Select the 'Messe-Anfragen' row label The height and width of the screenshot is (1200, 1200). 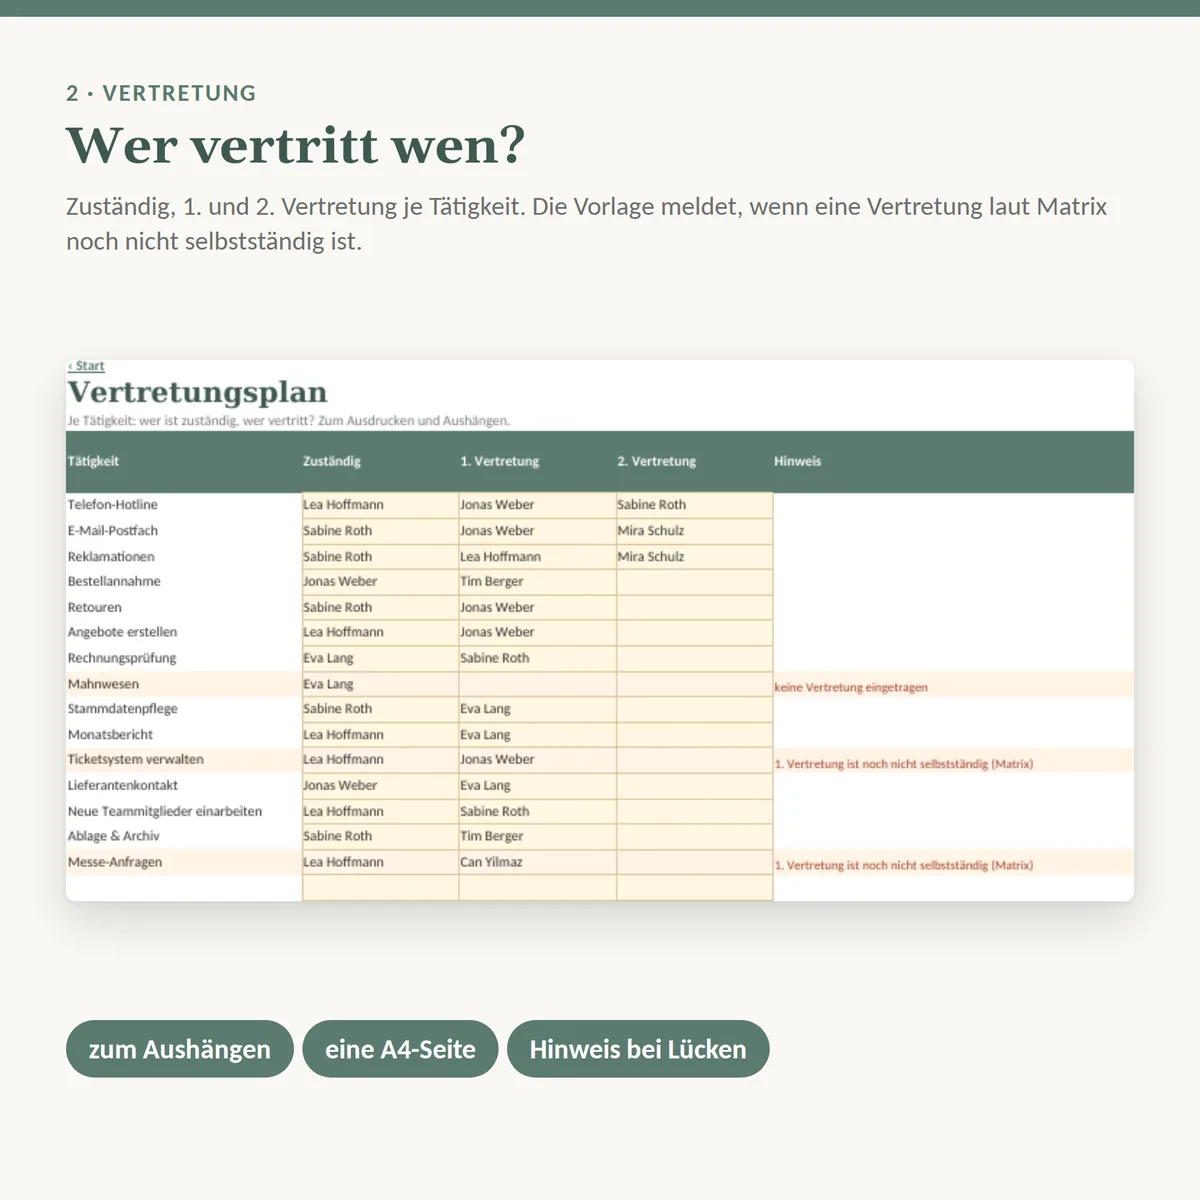point(115,862)
